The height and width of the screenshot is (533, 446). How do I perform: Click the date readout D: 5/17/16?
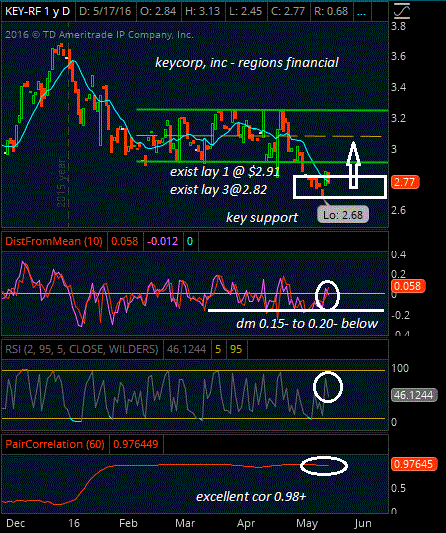click(x=105, y=11)
